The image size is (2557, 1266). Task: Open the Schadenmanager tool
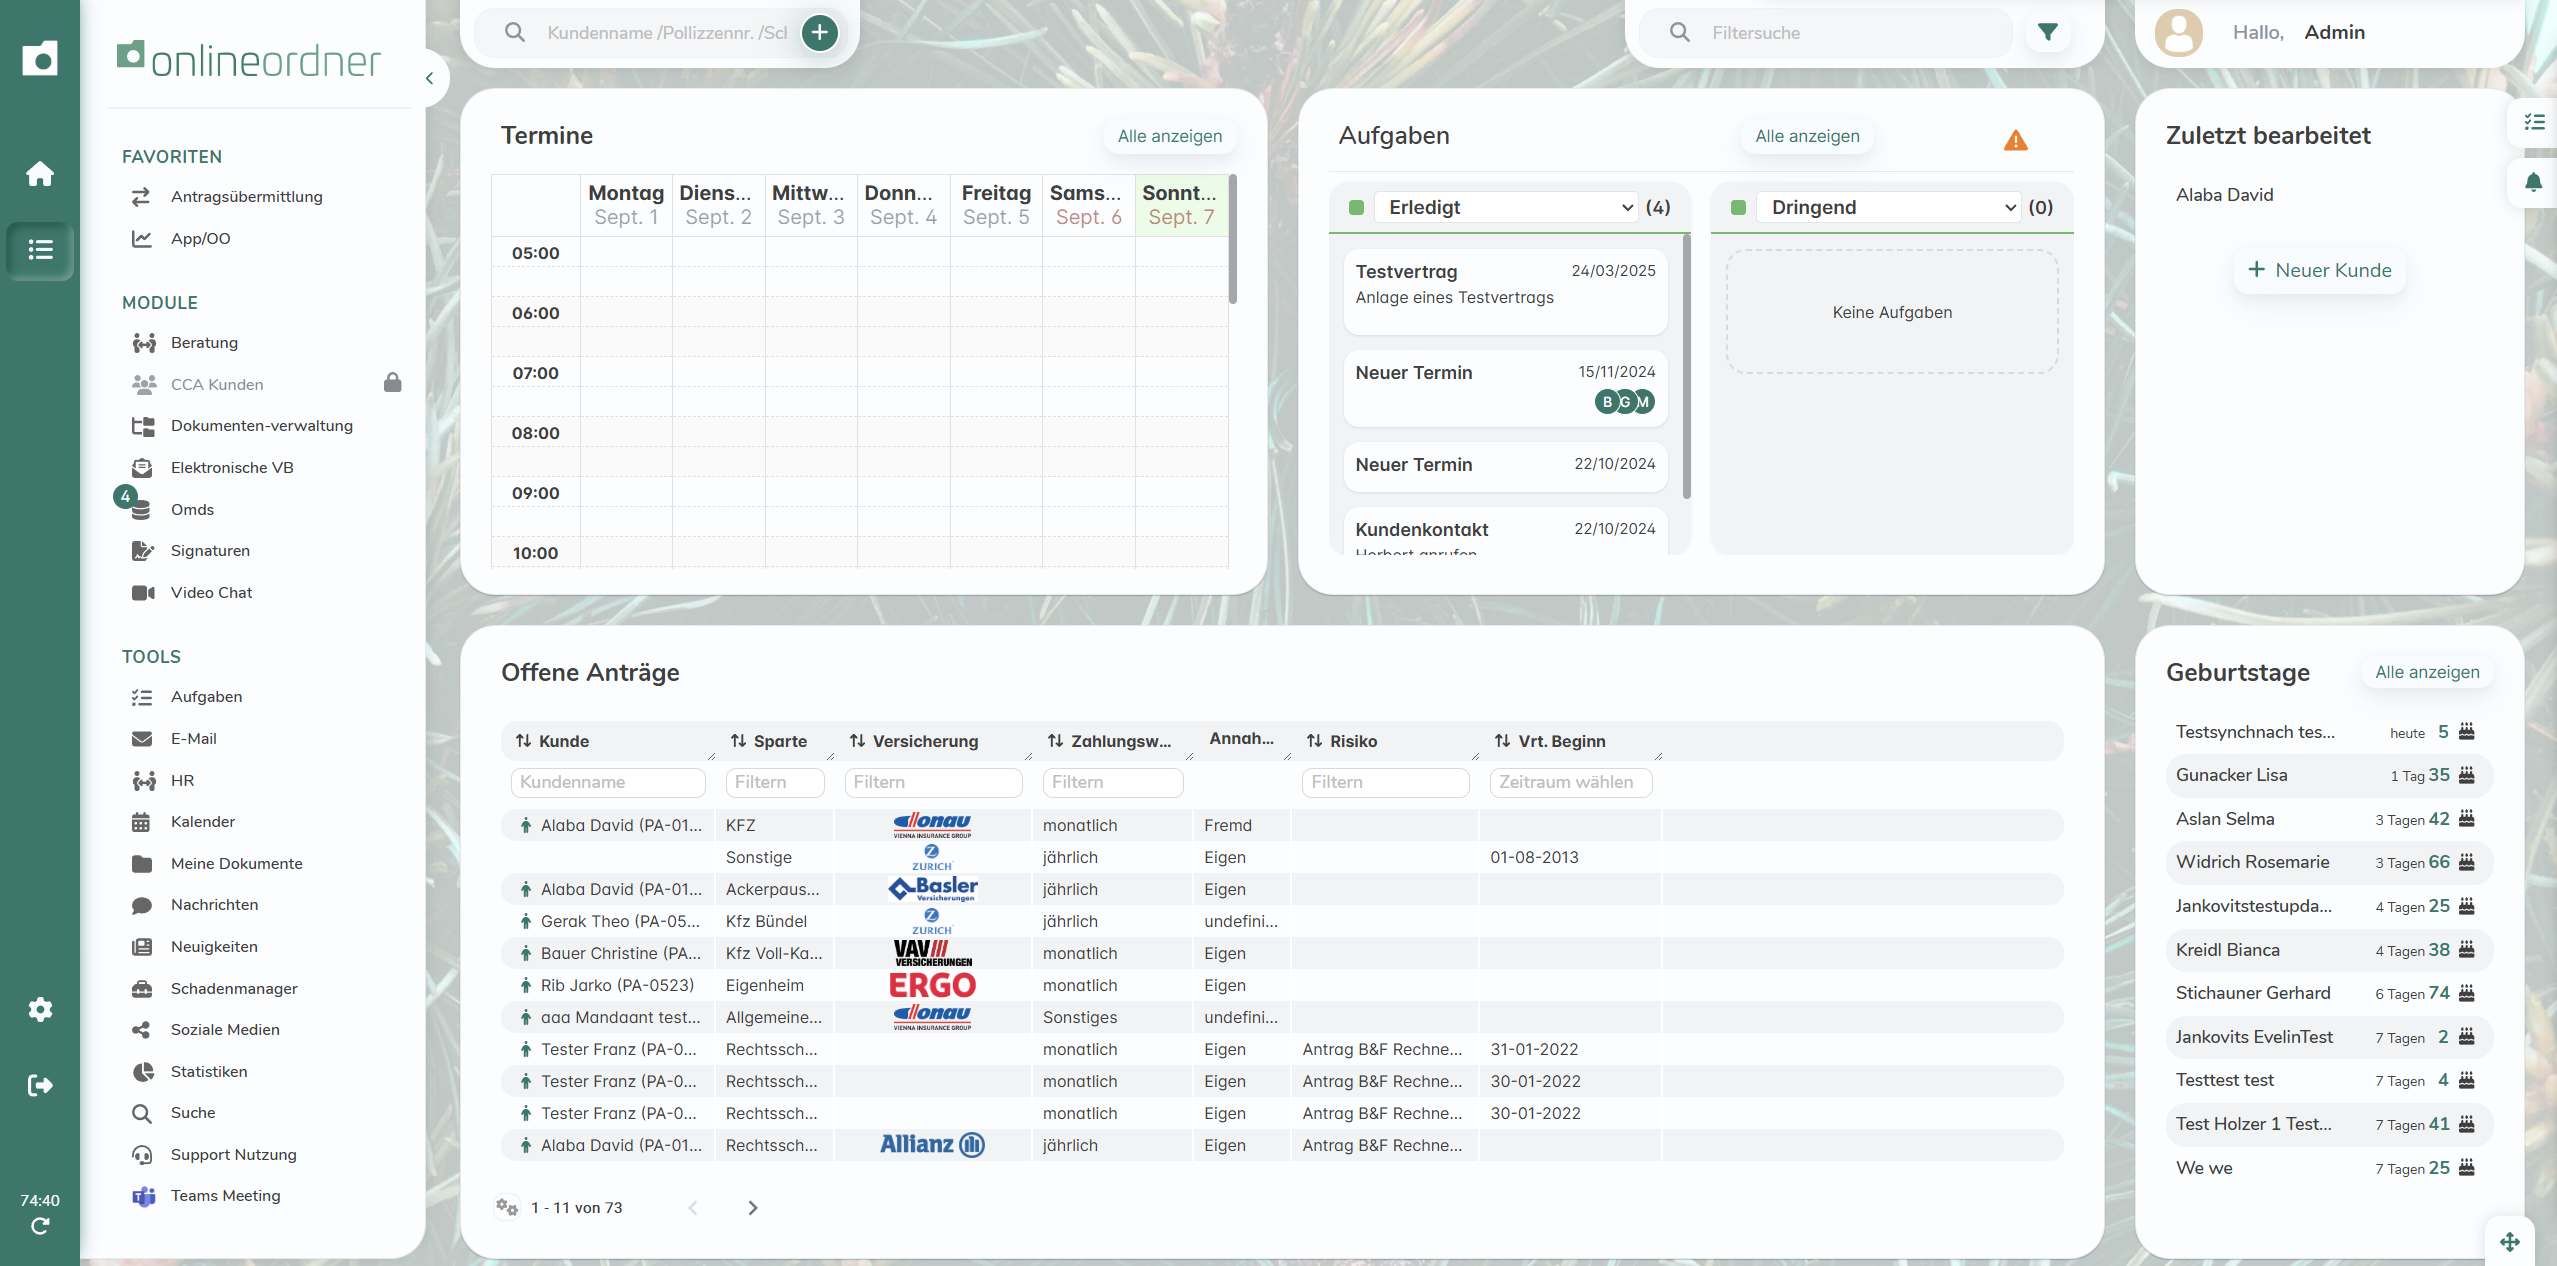point(233,988)
